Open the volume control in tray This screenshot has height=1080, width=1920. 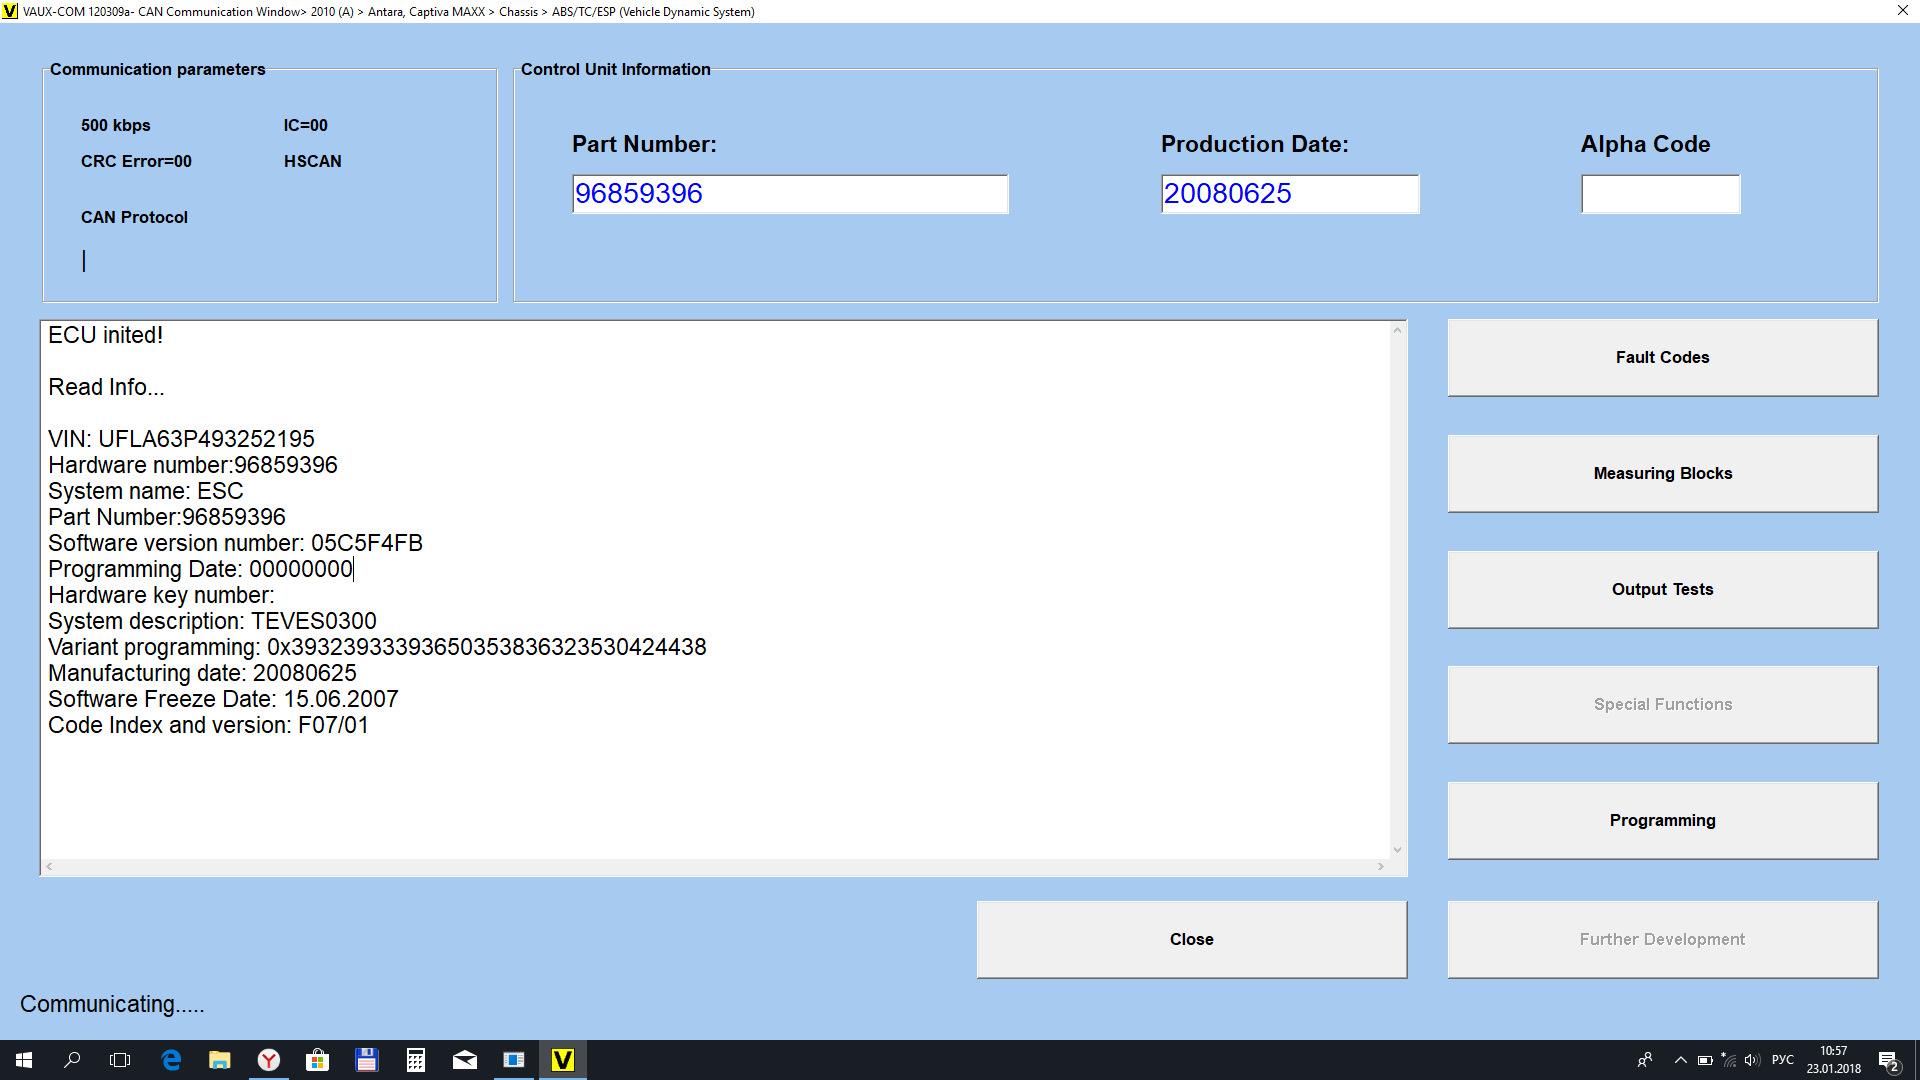[1751, 1060]
